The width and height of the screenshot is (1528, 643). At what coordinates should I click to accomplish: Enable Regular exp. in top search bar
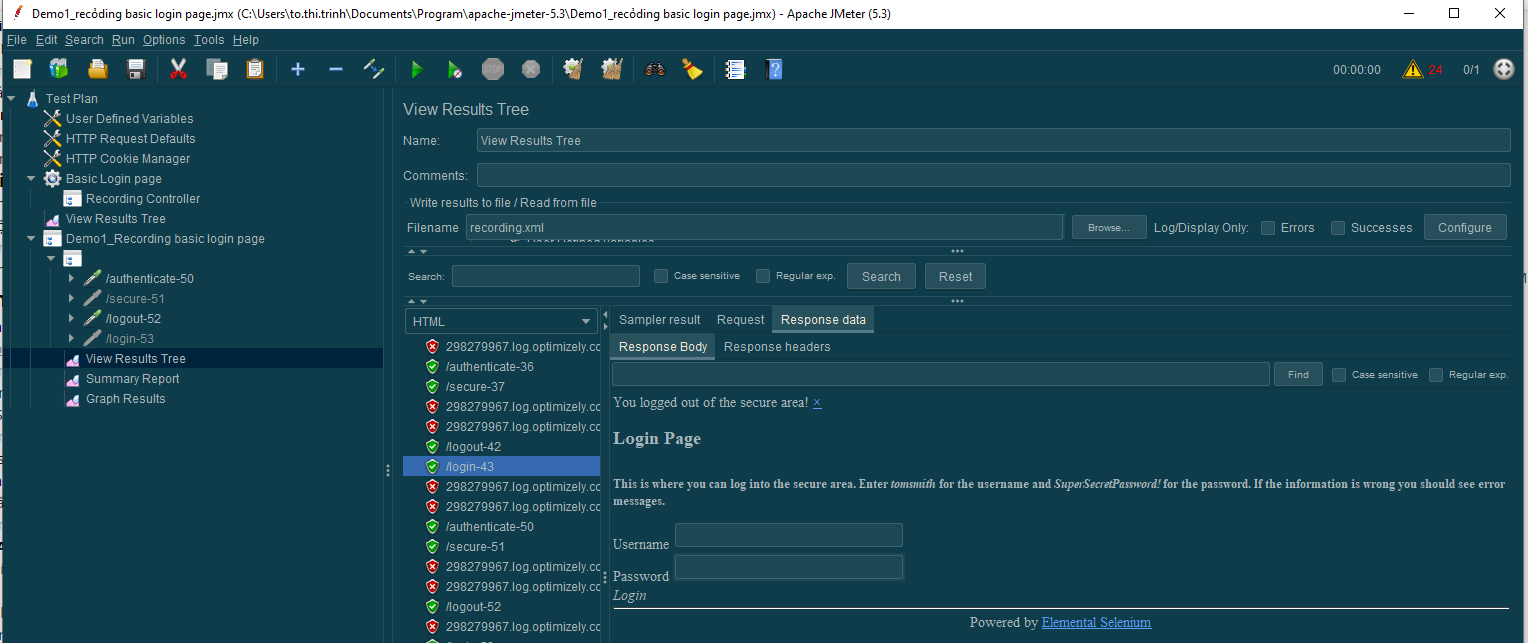(x=763, y=276)
